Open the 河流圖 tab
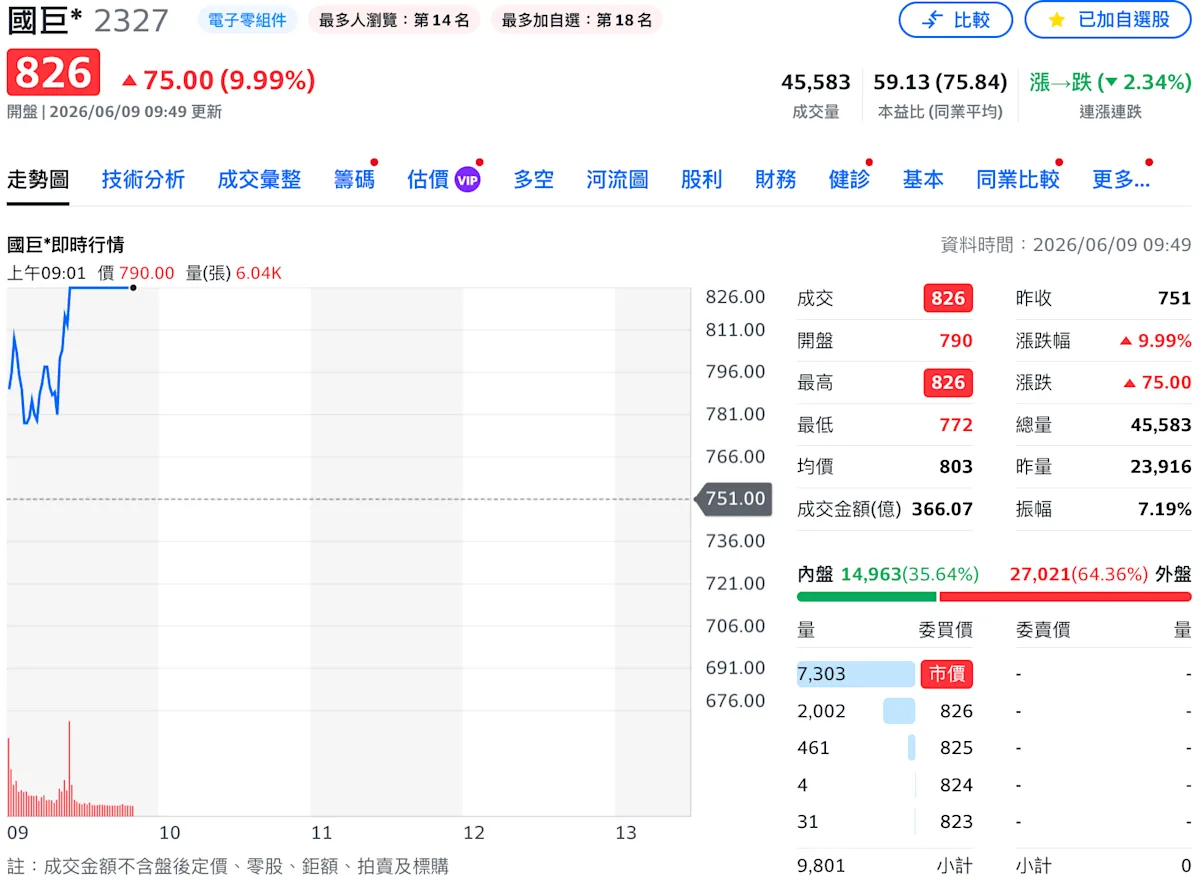The height and width of the screenshot is (880, 1200). 617,180
